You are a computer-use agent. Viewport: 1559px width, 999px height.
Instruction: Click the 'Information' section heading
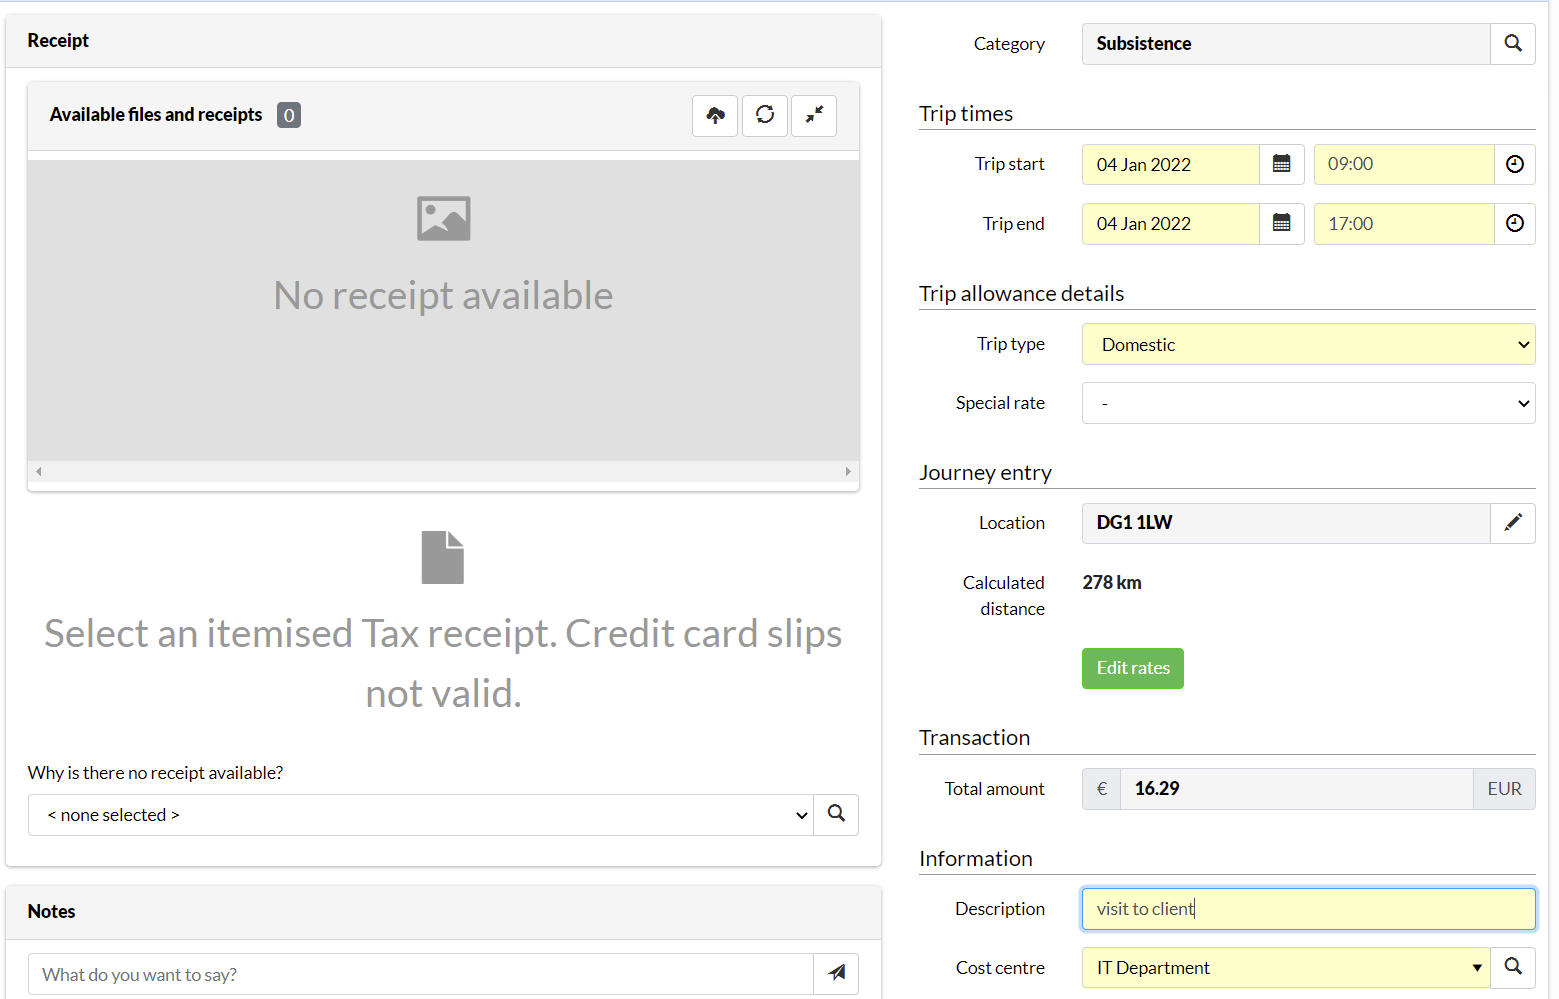click(975, 858)
